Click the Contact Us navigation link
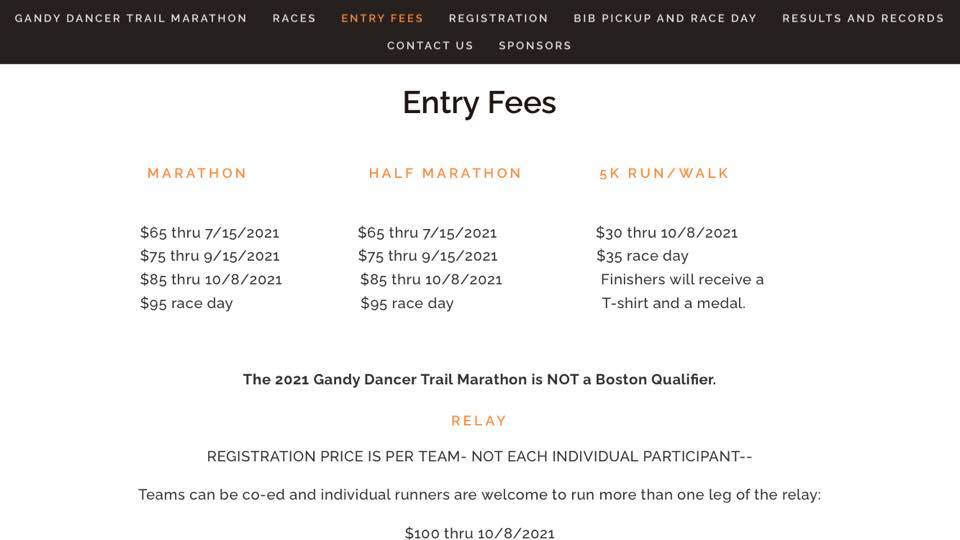The image size is (960, 540). click(x=430, y=45)
